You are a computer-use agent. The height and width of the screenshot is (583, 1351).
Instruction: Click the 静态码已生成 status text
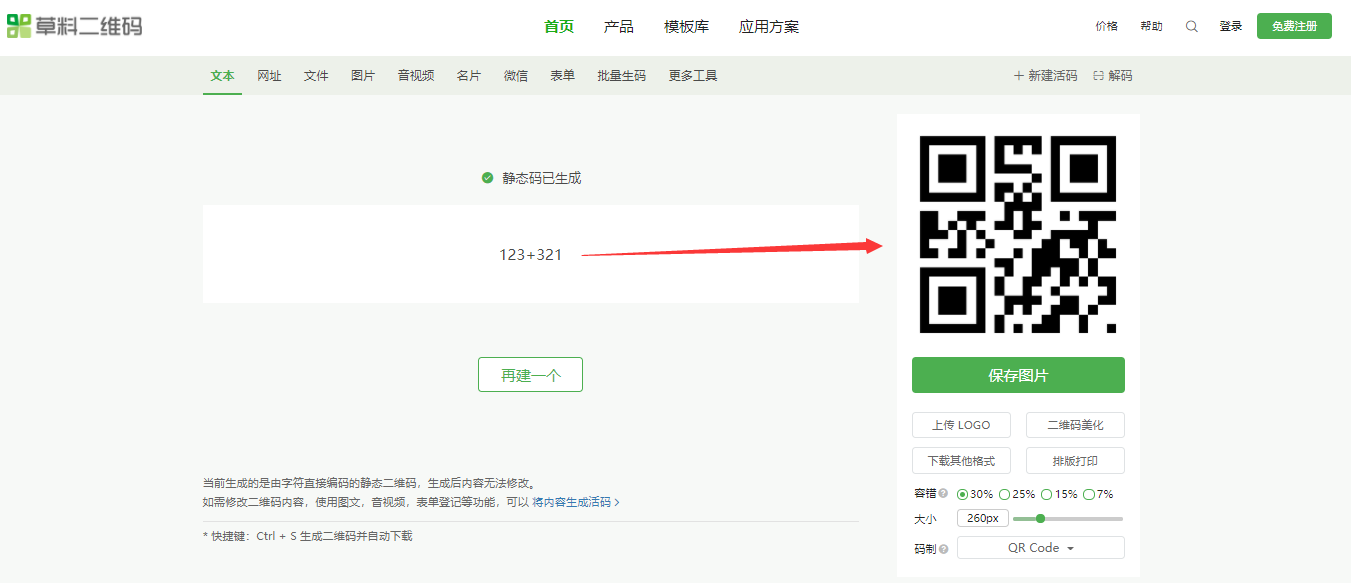[x=541, y=178]
